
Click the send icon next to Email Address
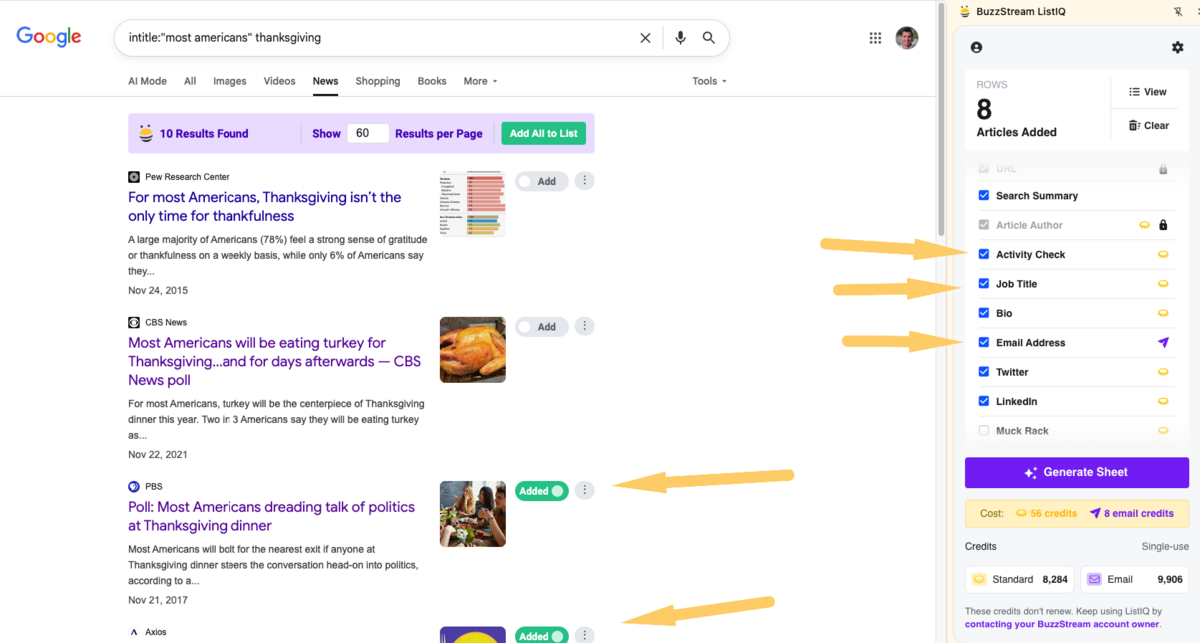point(1162,342)
